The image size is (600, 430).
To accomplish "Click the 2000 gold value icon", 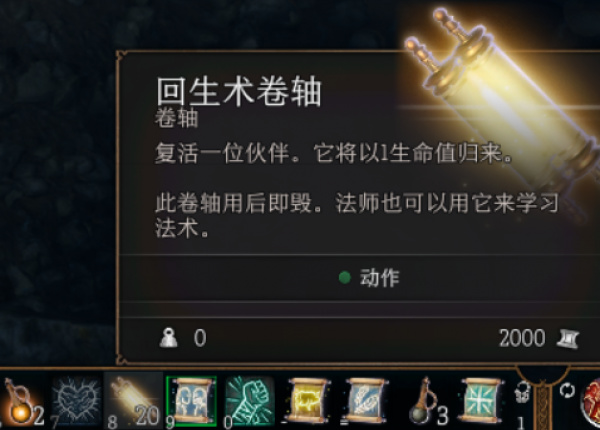I will (568, 339).
